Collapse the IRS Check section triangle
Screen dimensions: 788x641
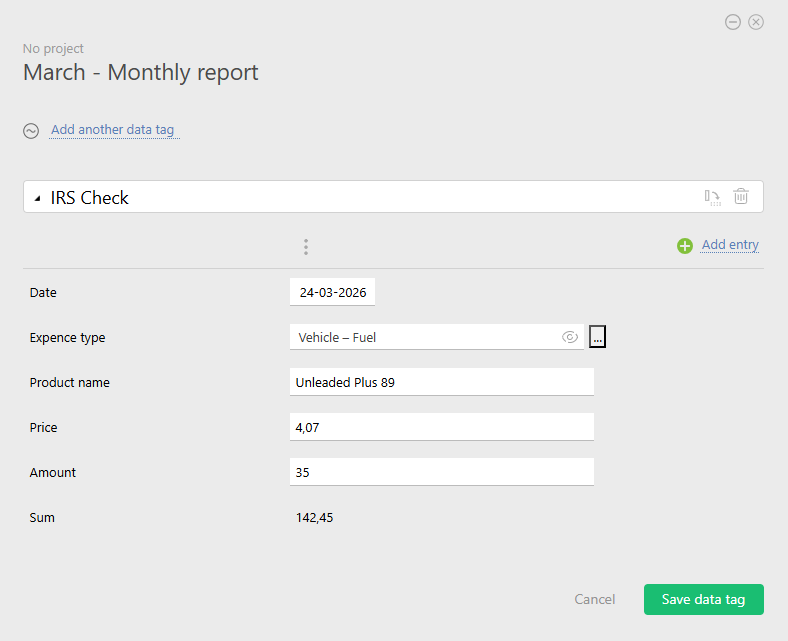click(x=38, y=198)
